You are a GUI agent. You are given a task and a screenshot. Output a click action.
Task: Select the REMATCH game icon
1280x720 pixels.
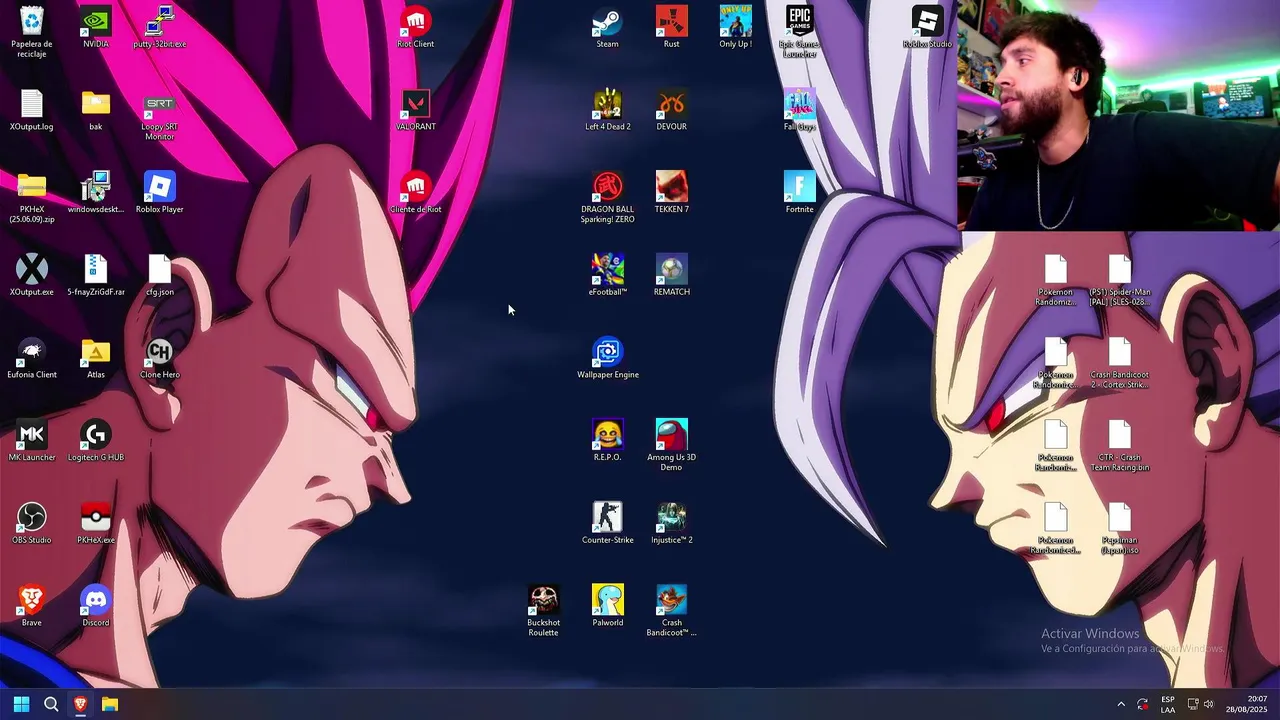click(x=672, y=275)
